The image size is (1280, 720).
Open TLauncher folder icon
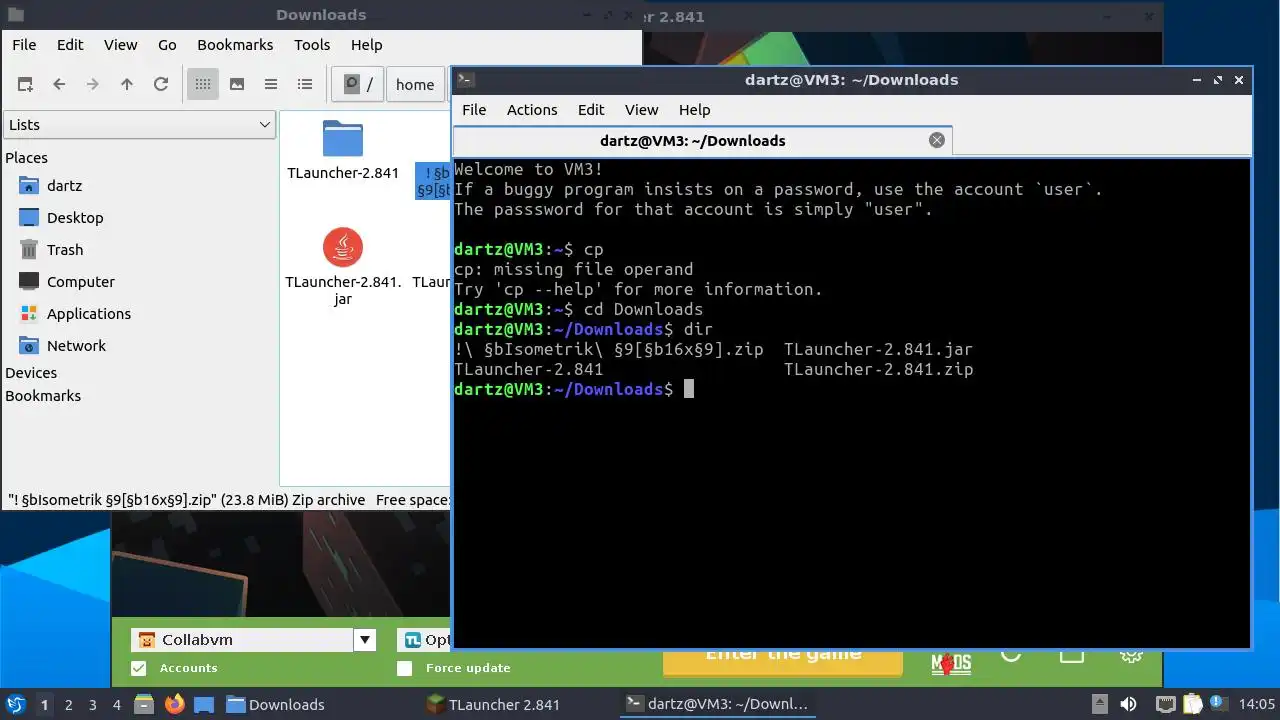[1072, 656]
